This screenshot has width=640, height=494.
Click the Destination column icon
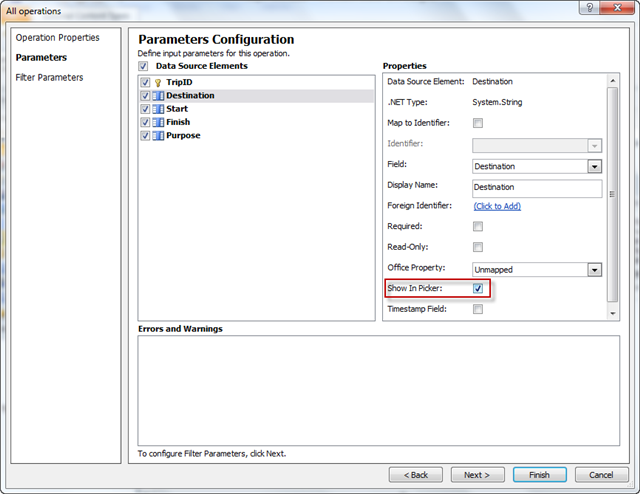[x=158, y=96]
